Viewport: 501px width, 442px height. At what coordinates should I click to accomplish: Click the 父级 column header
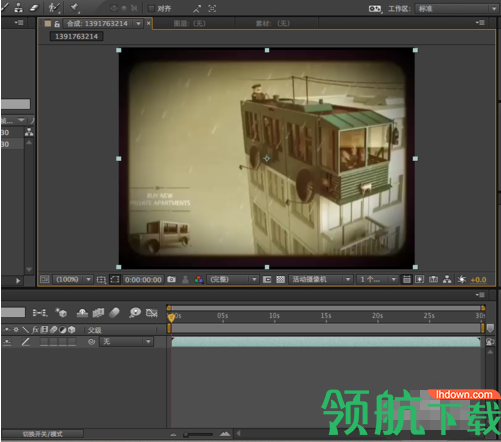tap(94, 330)
